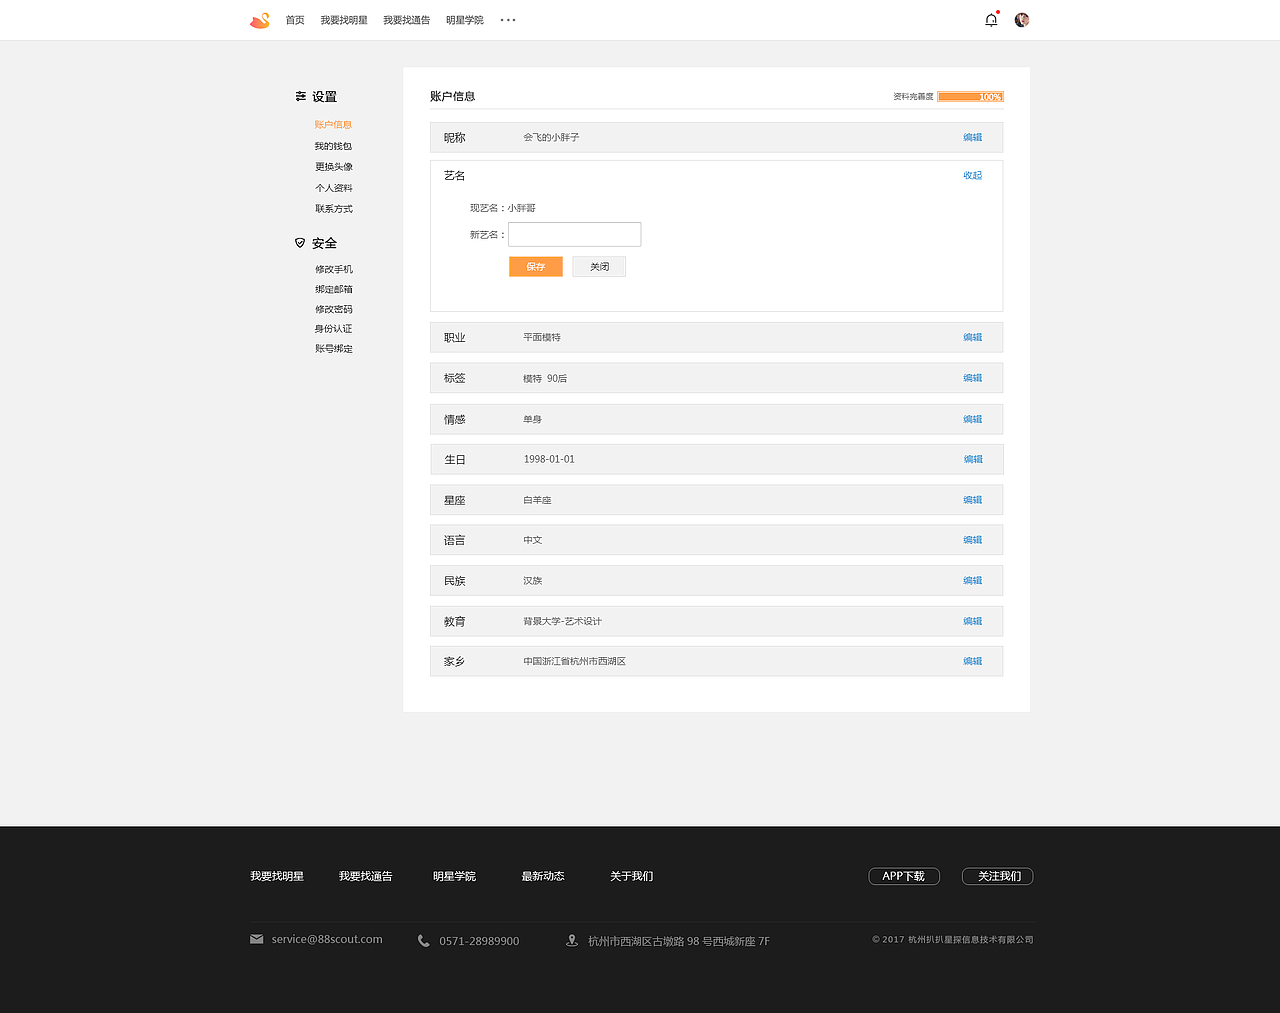1280x1013 pixels.
Task: Go to 首页 in the top navigation
Action: 295,20
